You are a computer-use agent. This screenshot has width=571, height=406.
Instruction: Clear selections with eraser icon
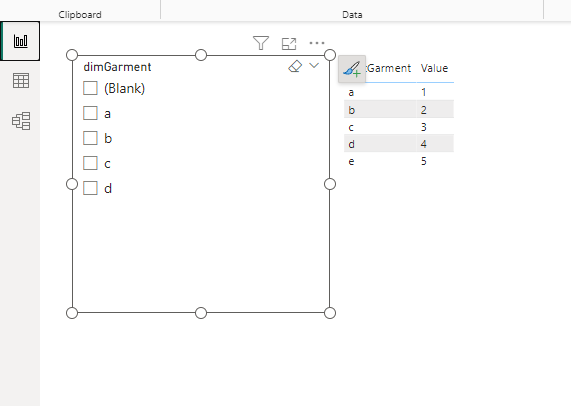click(295, 66)
